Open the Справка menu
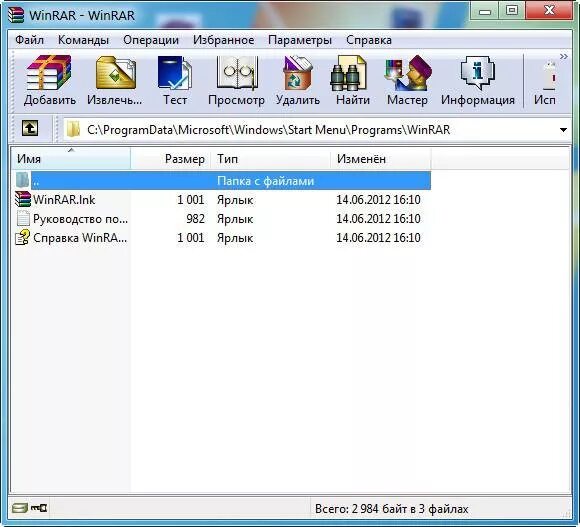The width and height of the screenshot is (580, 527). pos(369,40)
